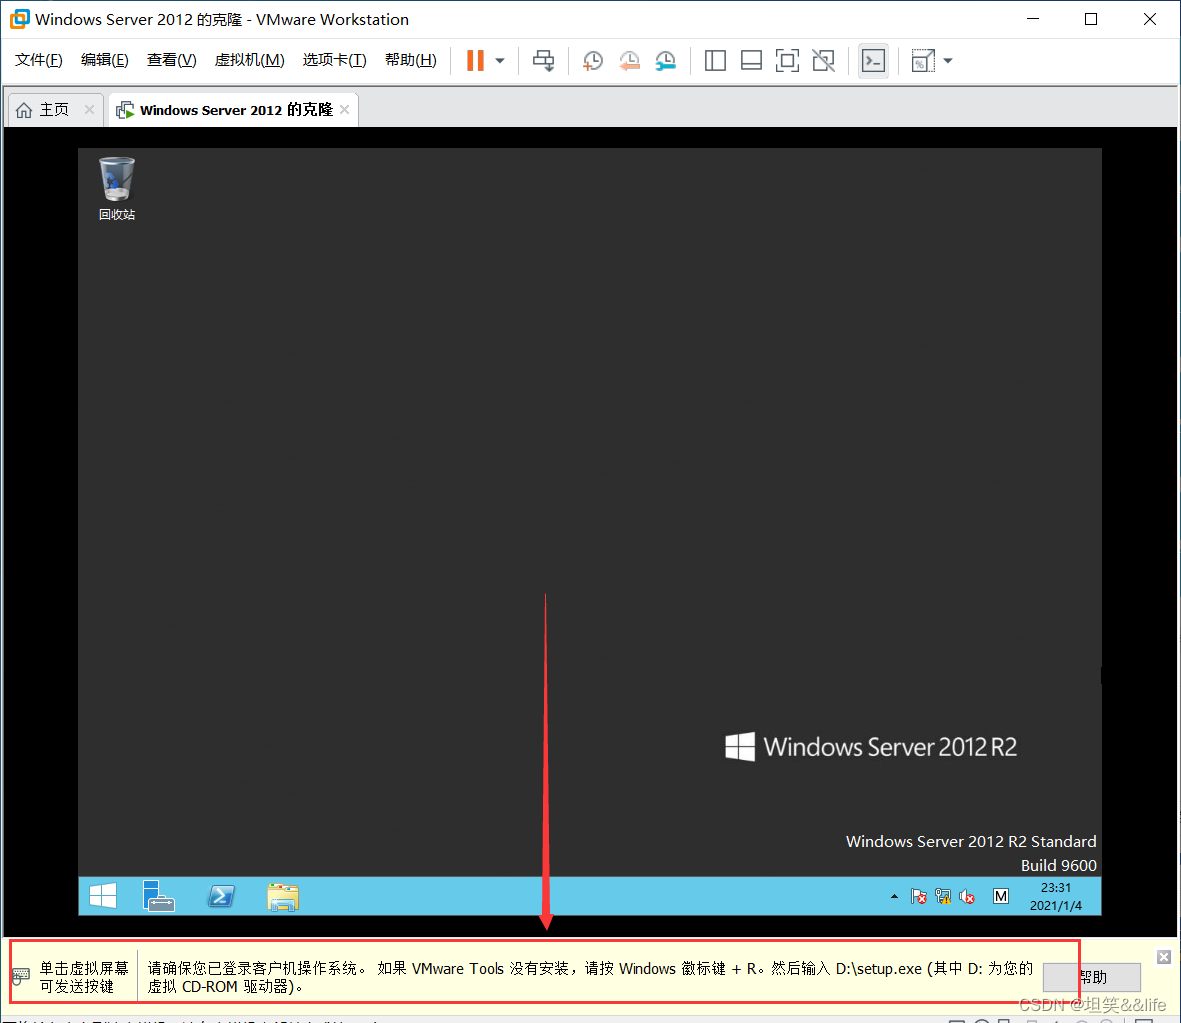1181x1023 pixels.
Task: Open File Explorer from the guest taskbar
Action: [x=283, y=896]
